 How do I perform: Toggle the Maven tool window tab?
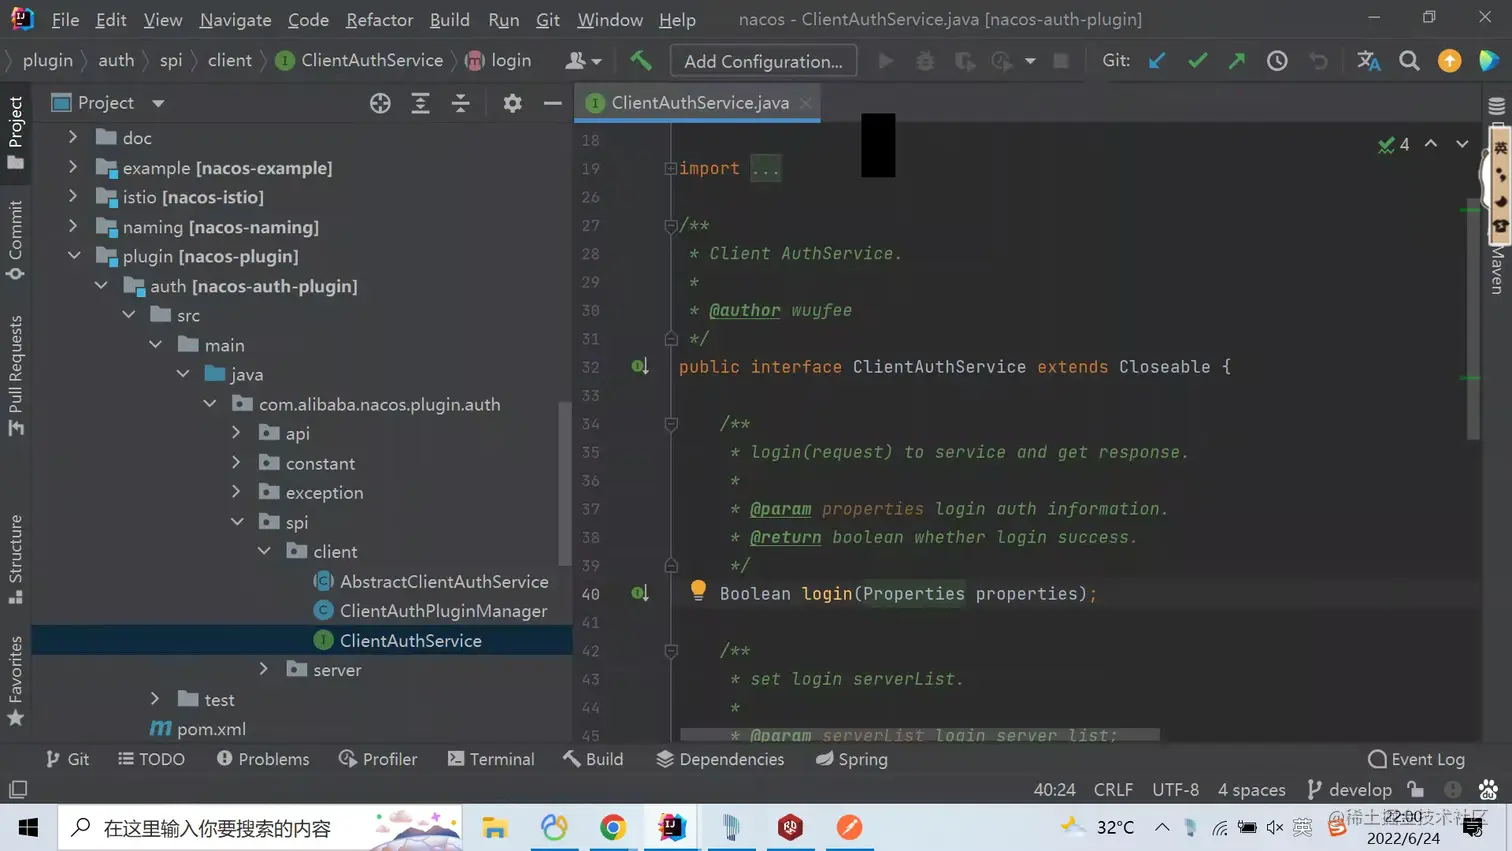[x=1497, y=270]
